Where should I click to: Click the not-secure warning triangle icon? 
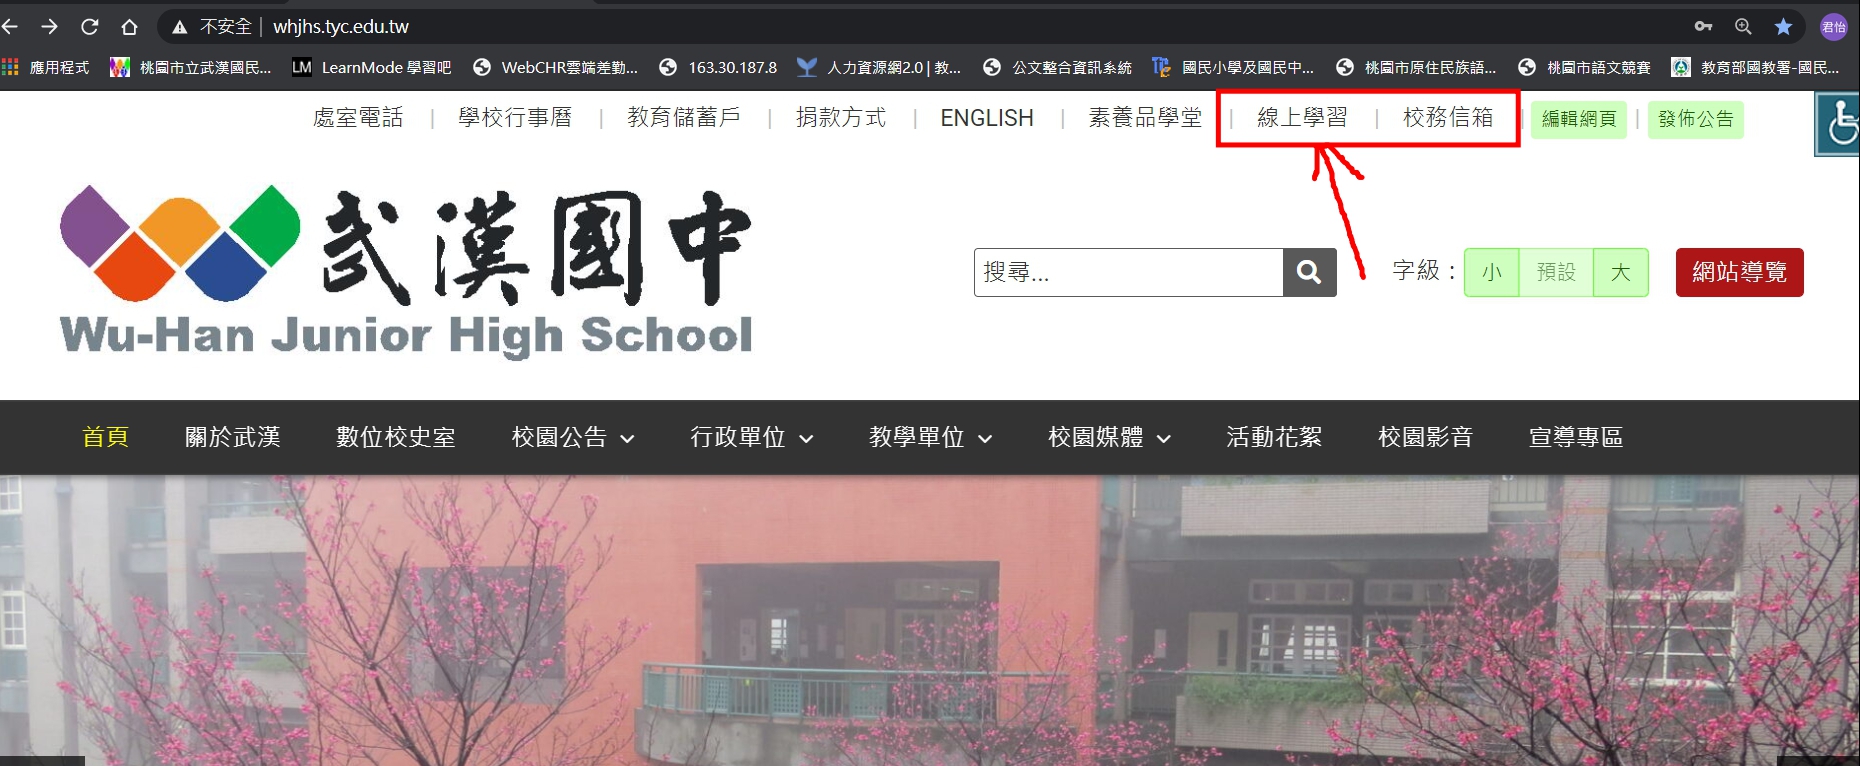tap(180, 27)
